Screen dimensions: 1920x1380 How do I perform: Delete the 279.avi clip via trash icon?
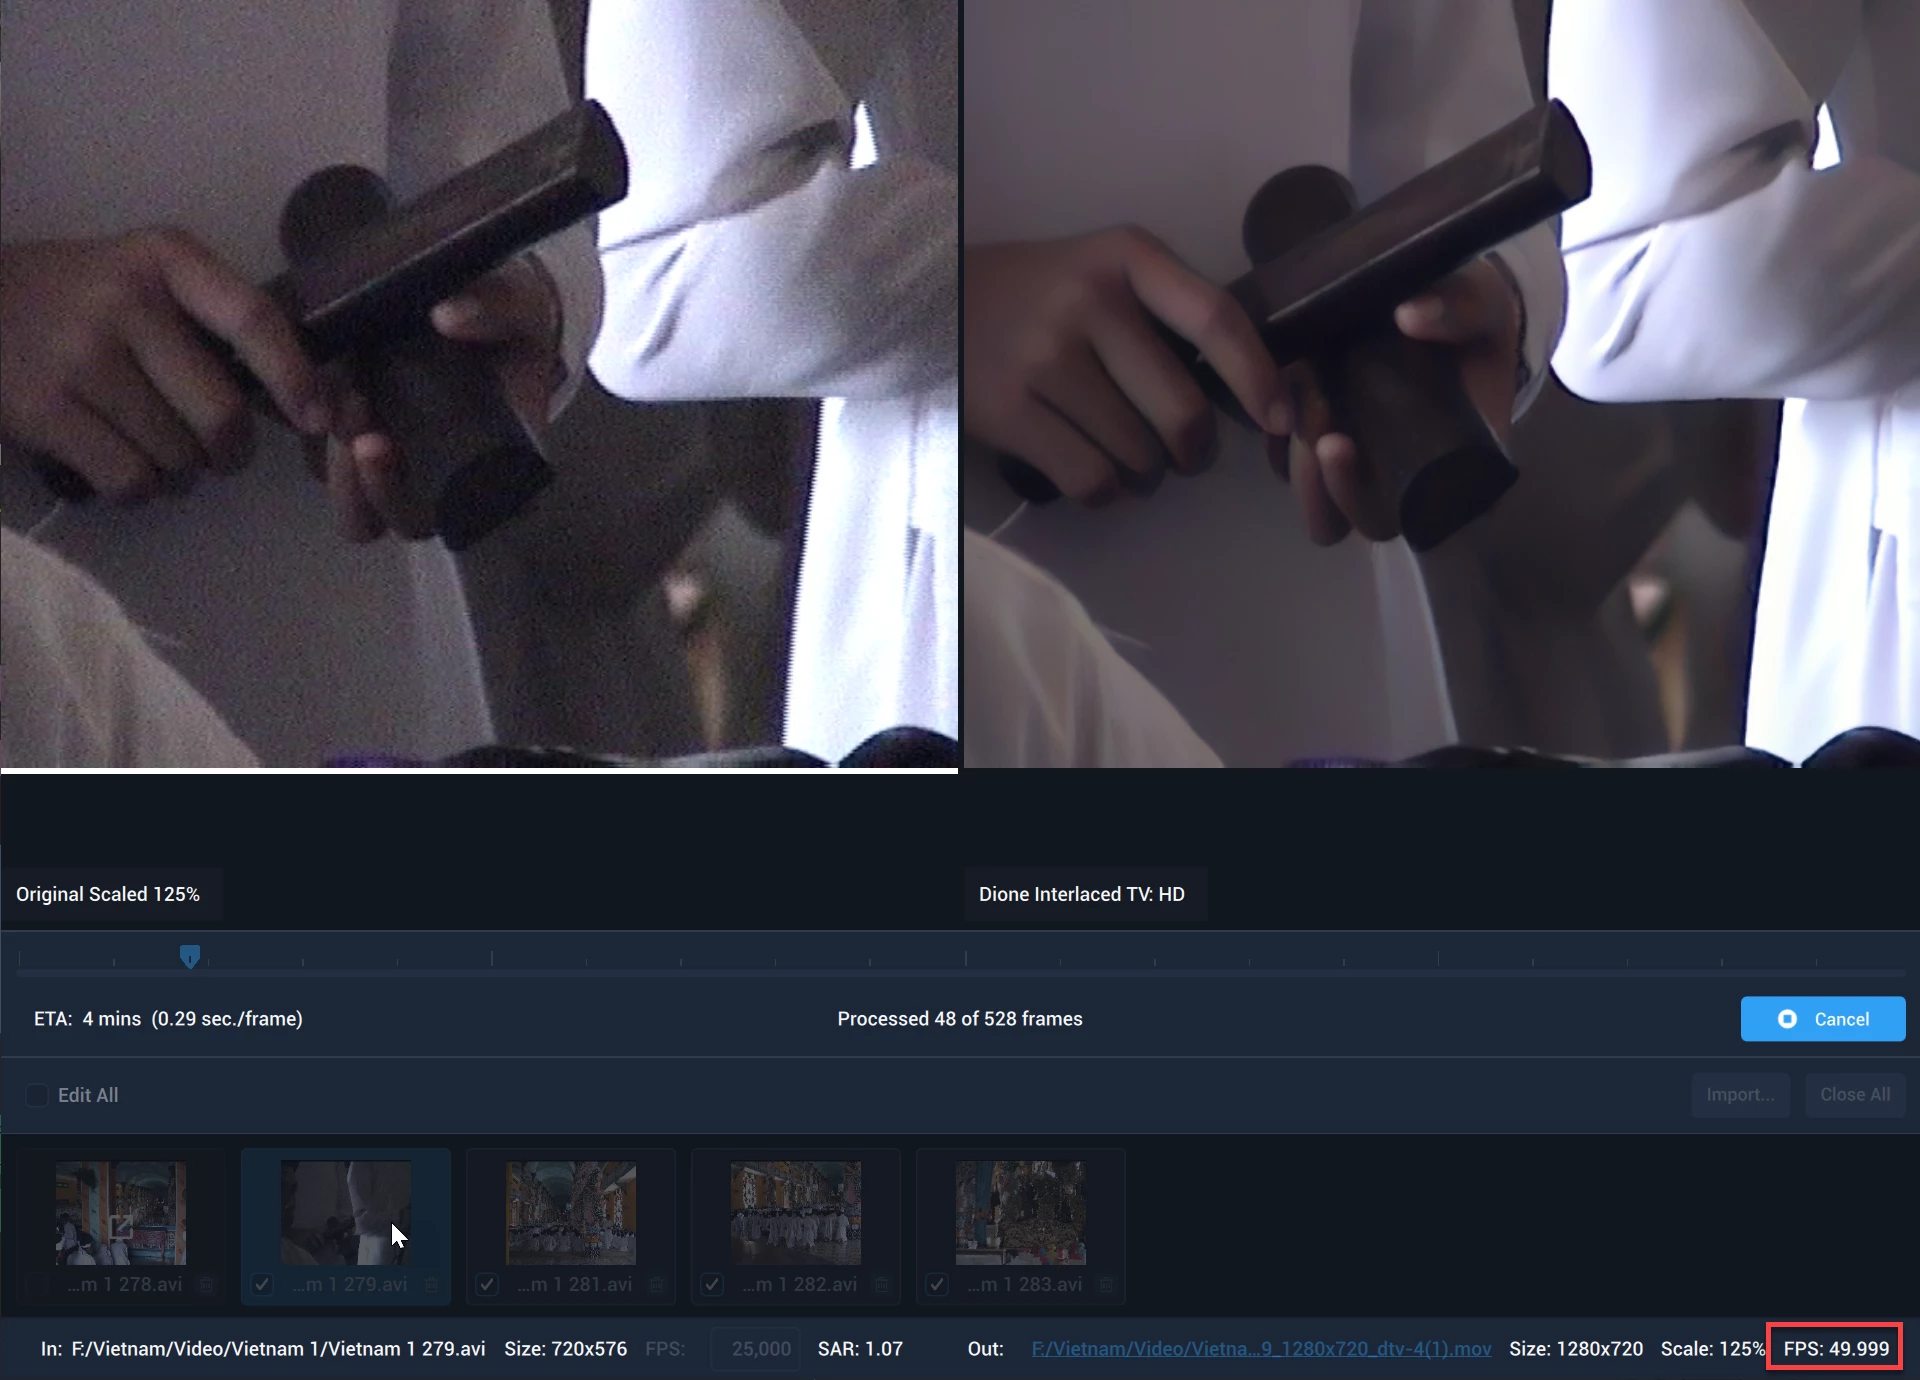(x=432, y=1285)
